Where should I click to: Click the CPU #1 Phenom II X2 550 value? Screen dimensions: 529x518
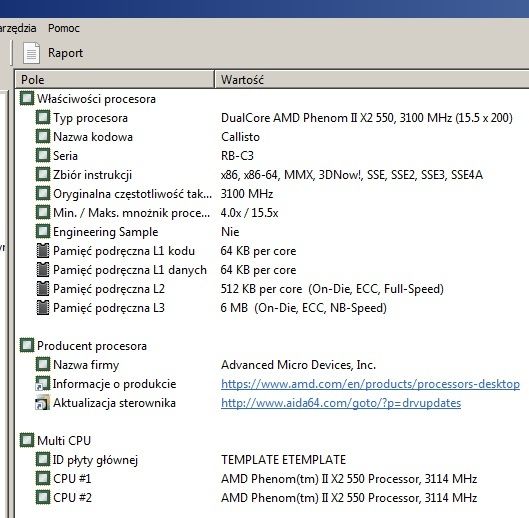[349, 479]
